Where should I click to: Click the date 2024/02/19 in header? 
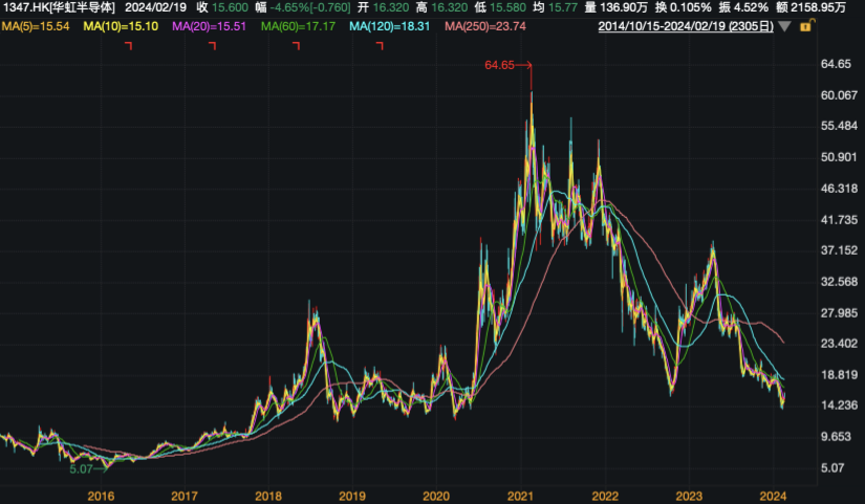(156, 8)
